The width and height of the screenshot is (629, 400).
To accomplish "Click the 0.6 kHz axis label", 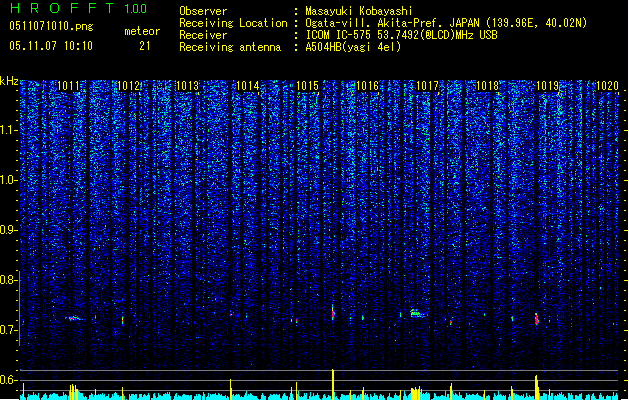I will click(x=9, y=380).
